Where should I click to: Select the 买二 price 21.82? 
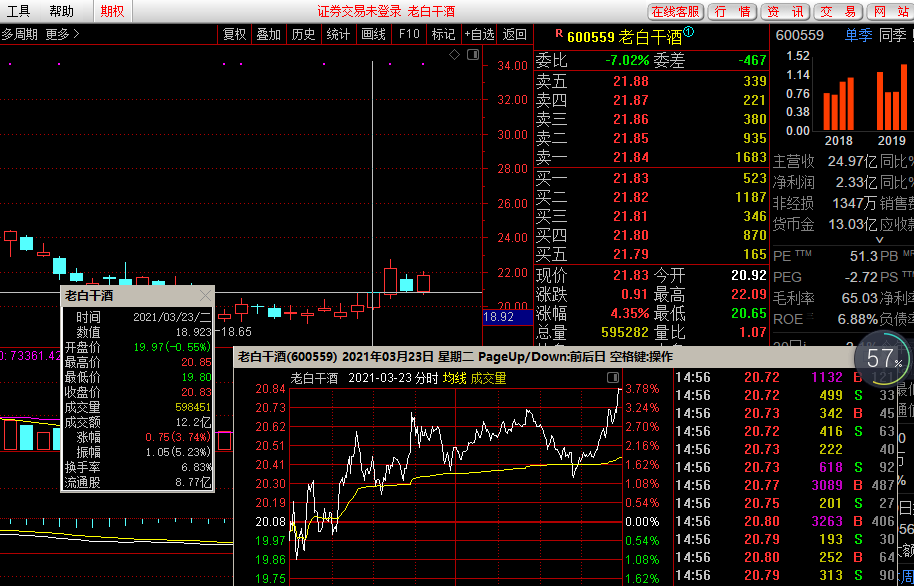pos(631,196)
